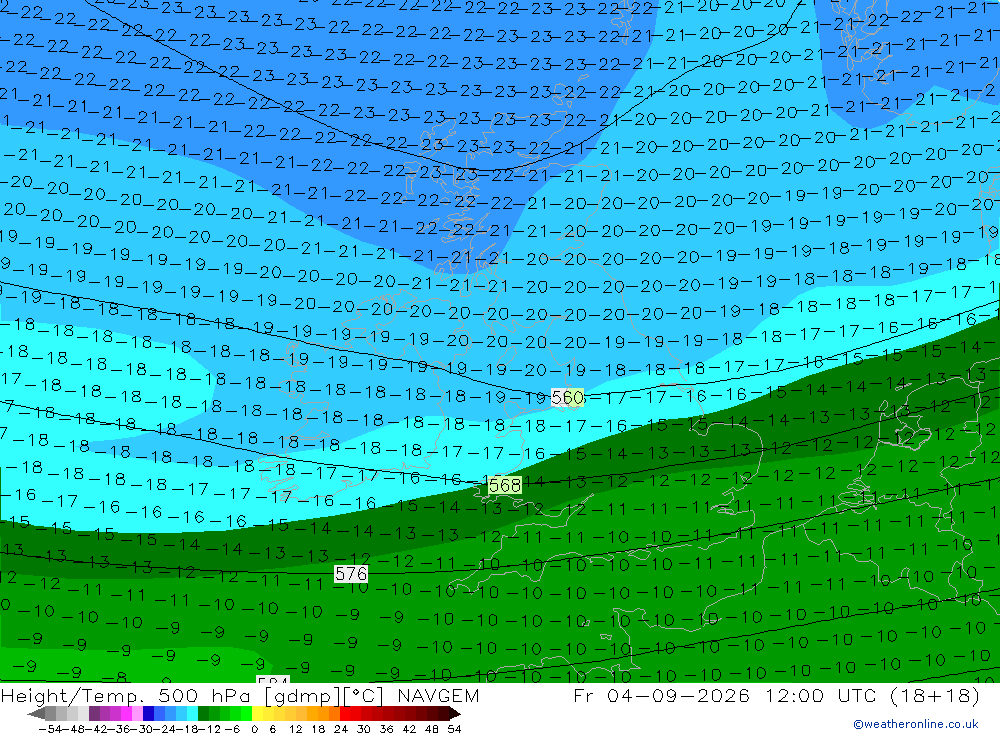Open the weatheronline.co.uk copyright link

click(916, 724)
